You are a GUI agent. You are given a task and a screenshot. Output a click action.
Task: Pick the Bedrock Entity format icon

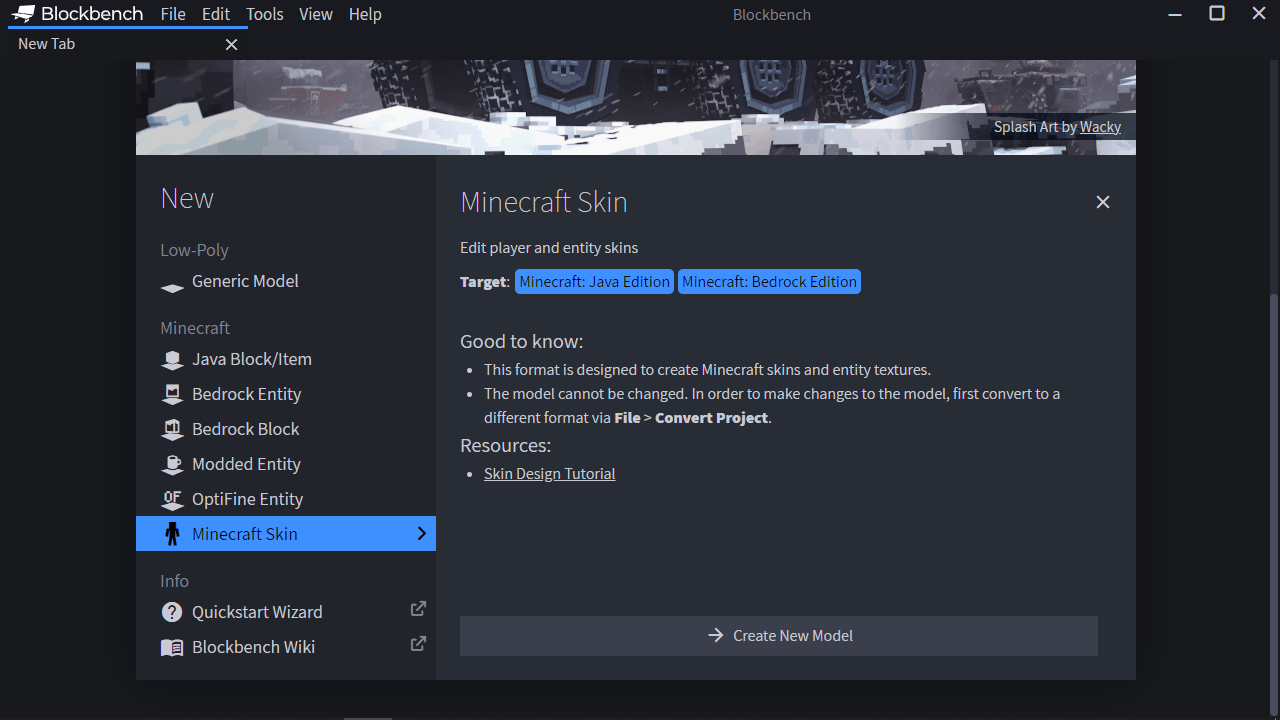[x=172, y=395]
